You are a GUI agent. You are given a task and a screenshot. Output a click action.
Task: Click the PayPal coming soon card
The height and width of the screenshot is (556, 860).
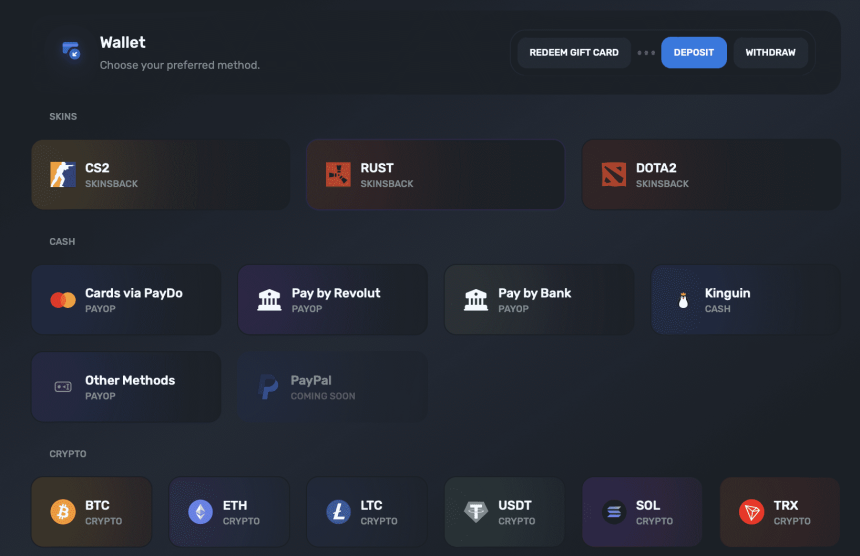pos(332,387)
